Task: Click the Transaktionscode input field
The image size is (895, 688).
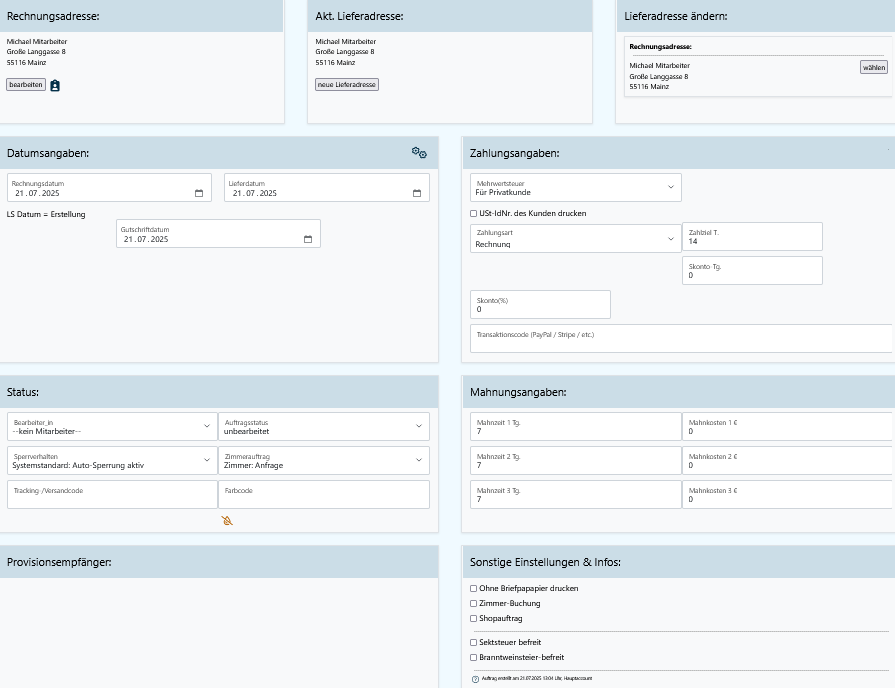Action: (680, 339)
